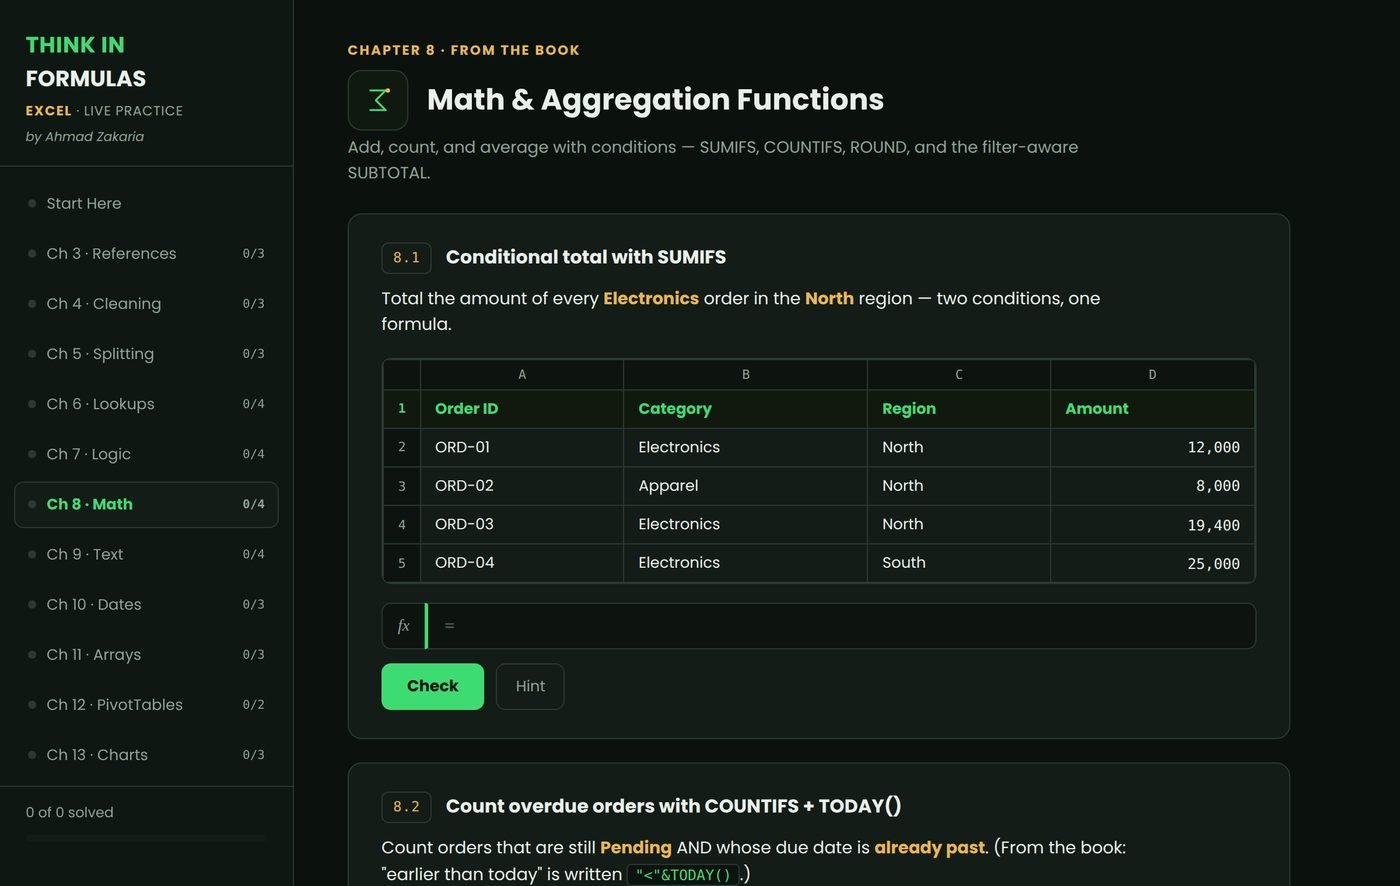Click the 12,000 amount cell
Screen dimensions: 1400x886
tap(1152, 447)
